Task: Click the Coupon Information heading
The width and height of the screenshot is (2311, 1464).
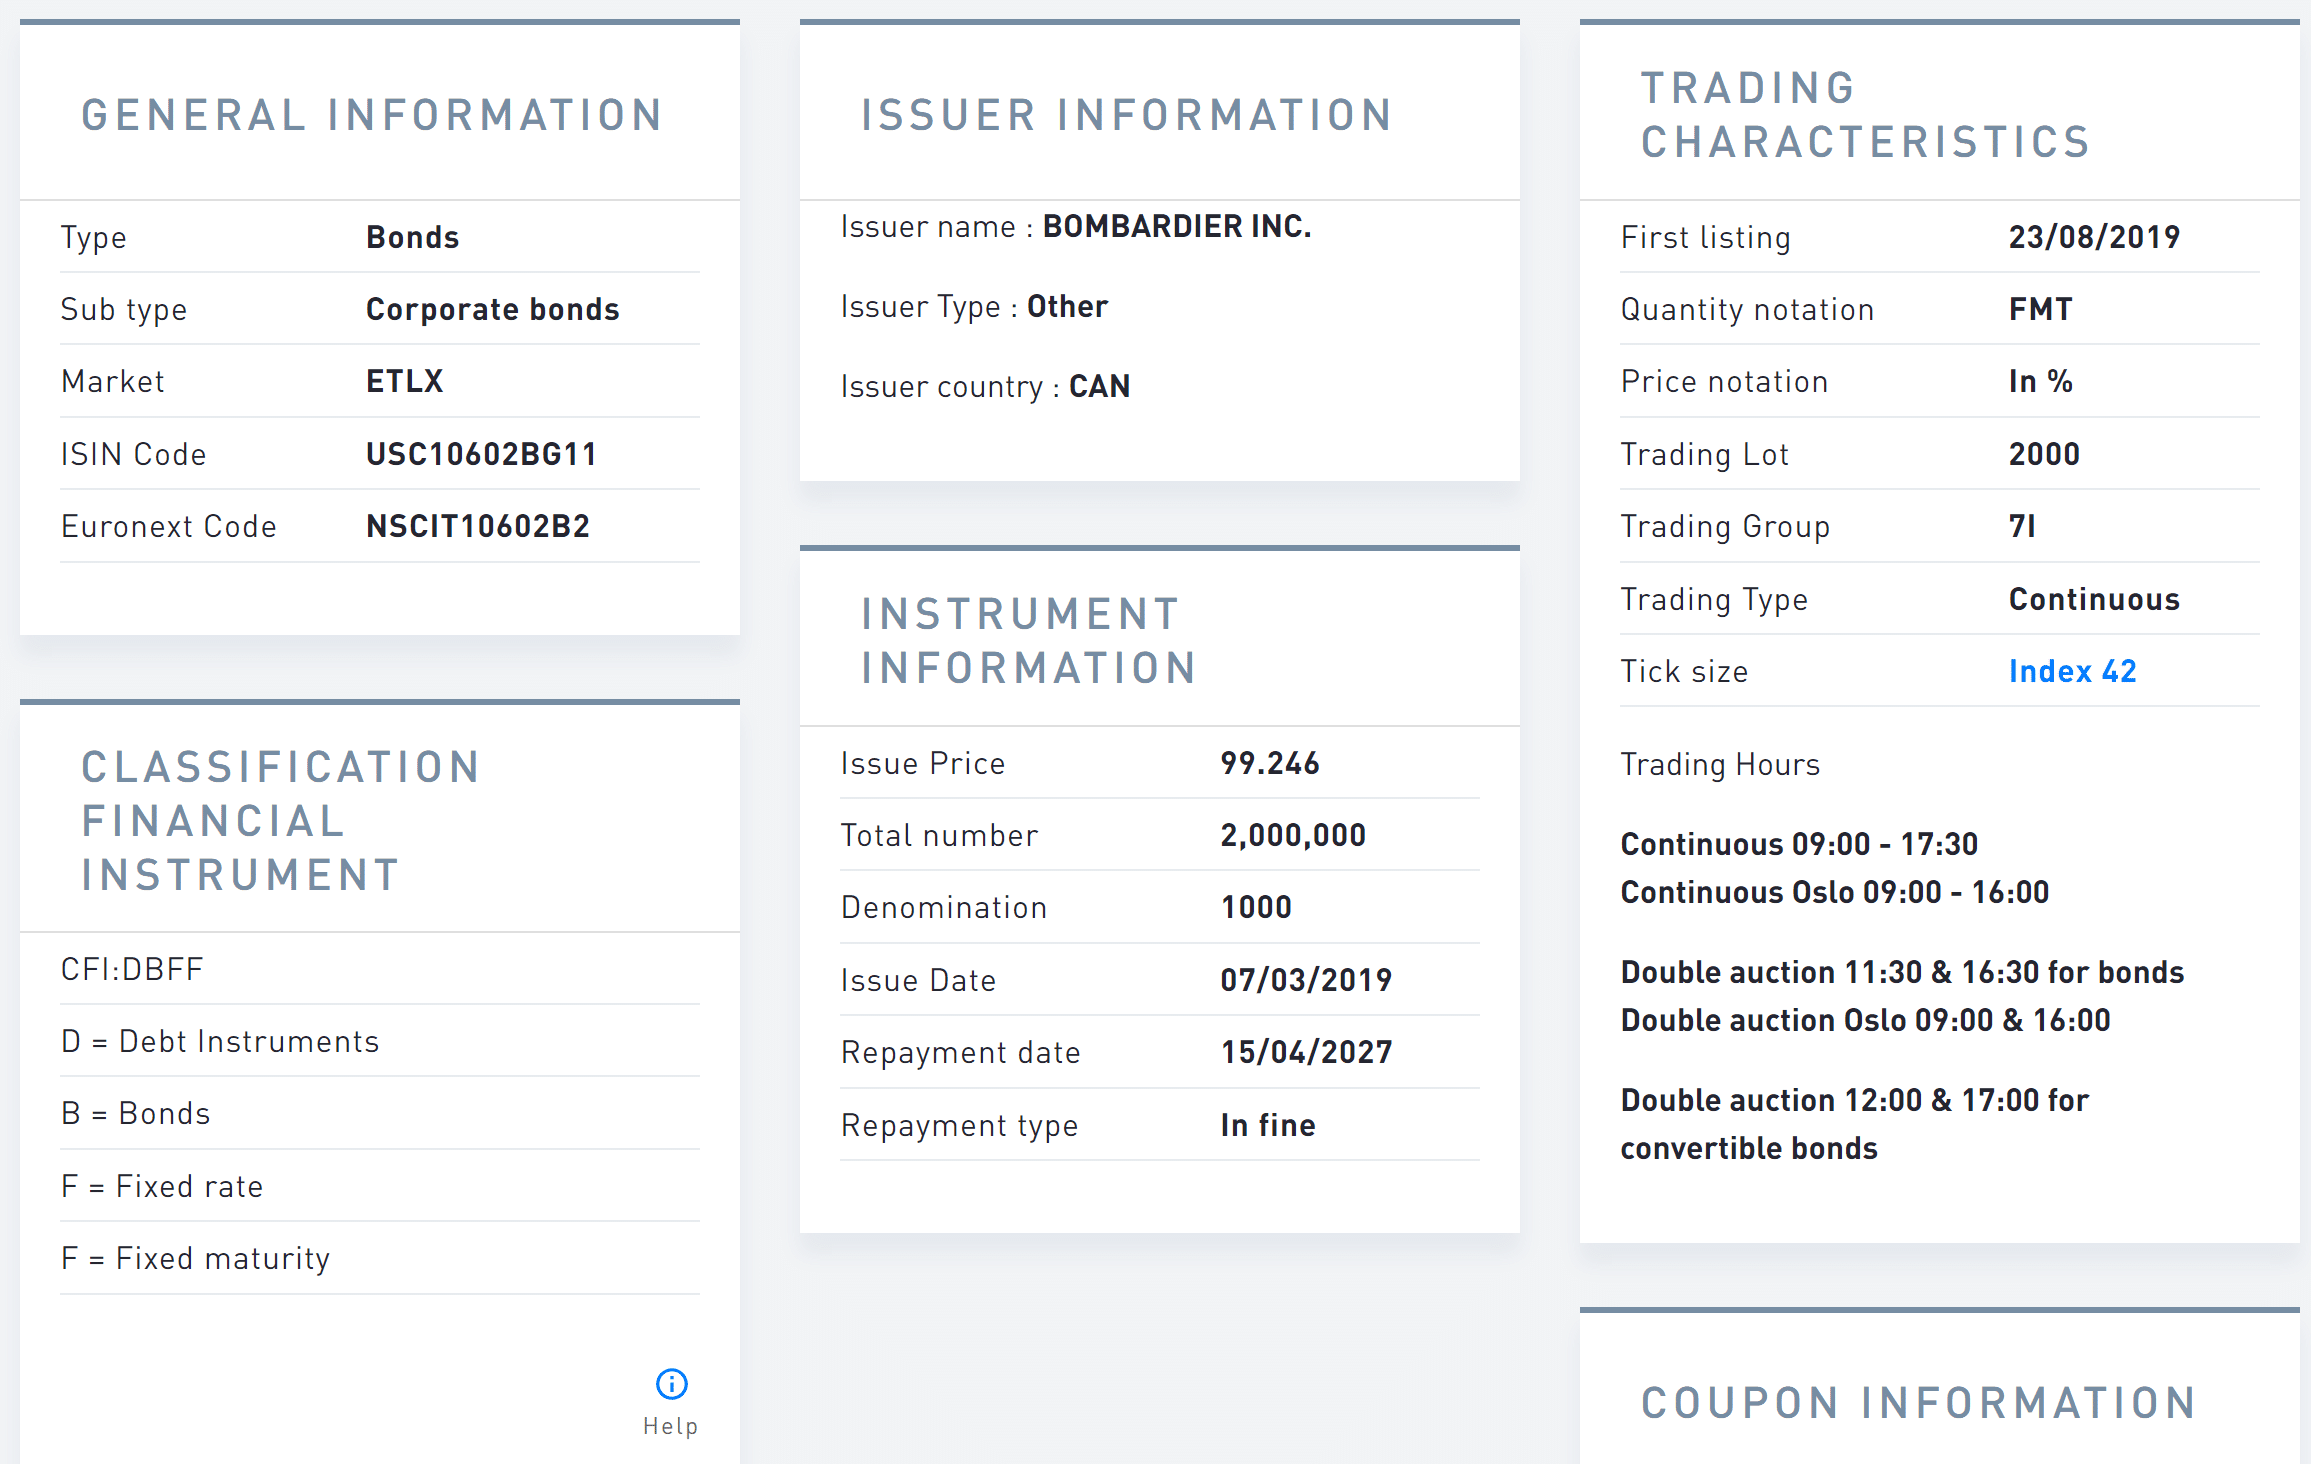Action: point(1919,1403)
